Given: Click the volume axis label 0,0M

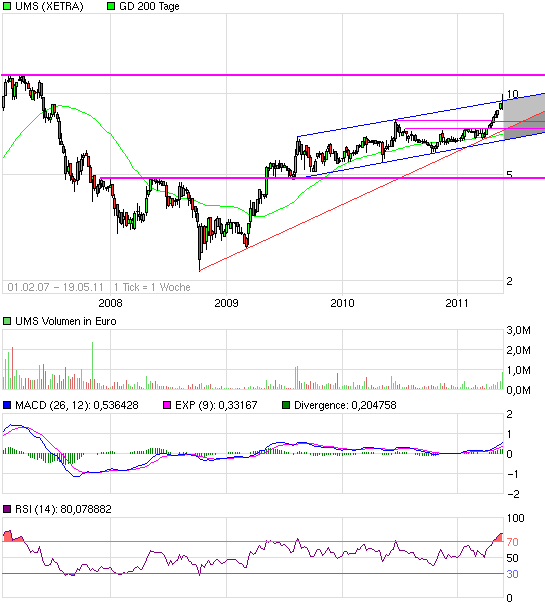Looking at the screenshot, I should pyautogui.click(x=519, y=390).
